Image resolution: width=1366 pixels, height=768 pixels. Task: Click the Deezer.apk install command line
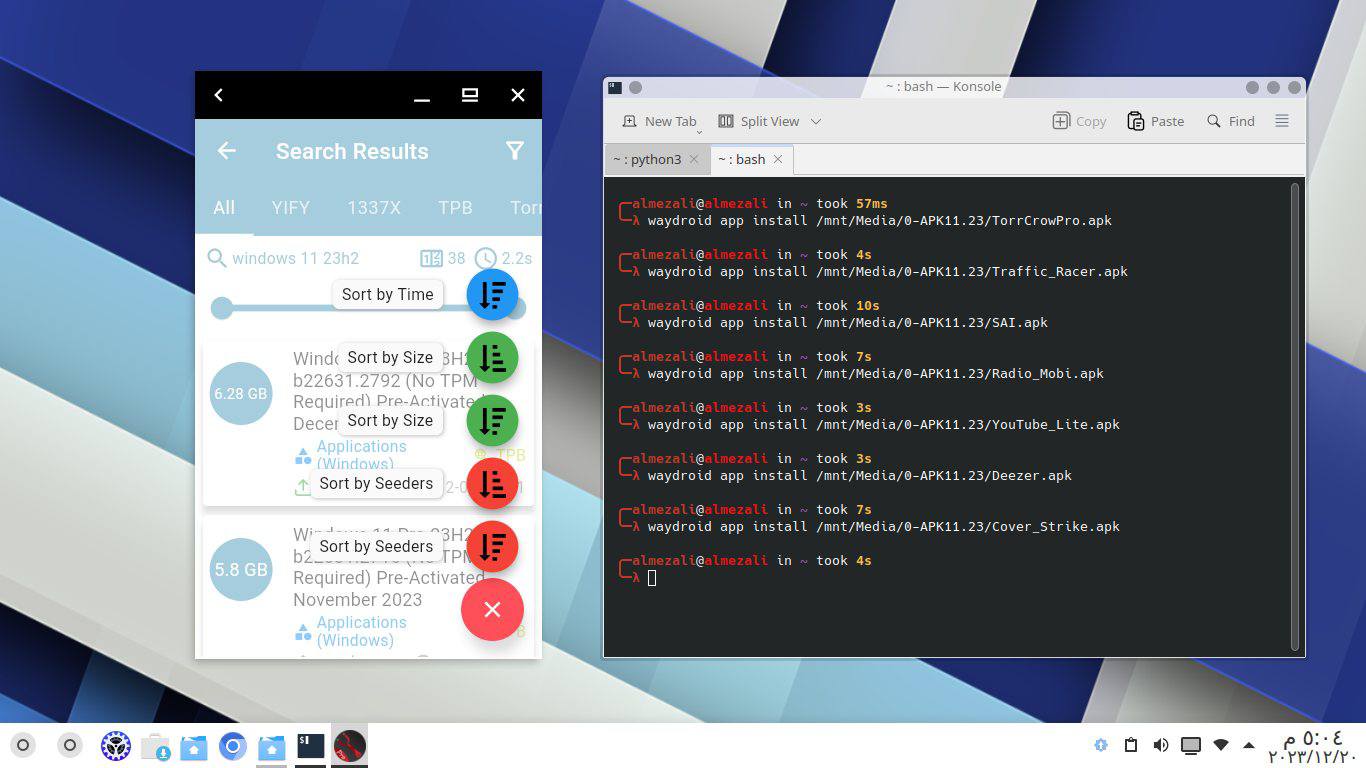(859, 475)
